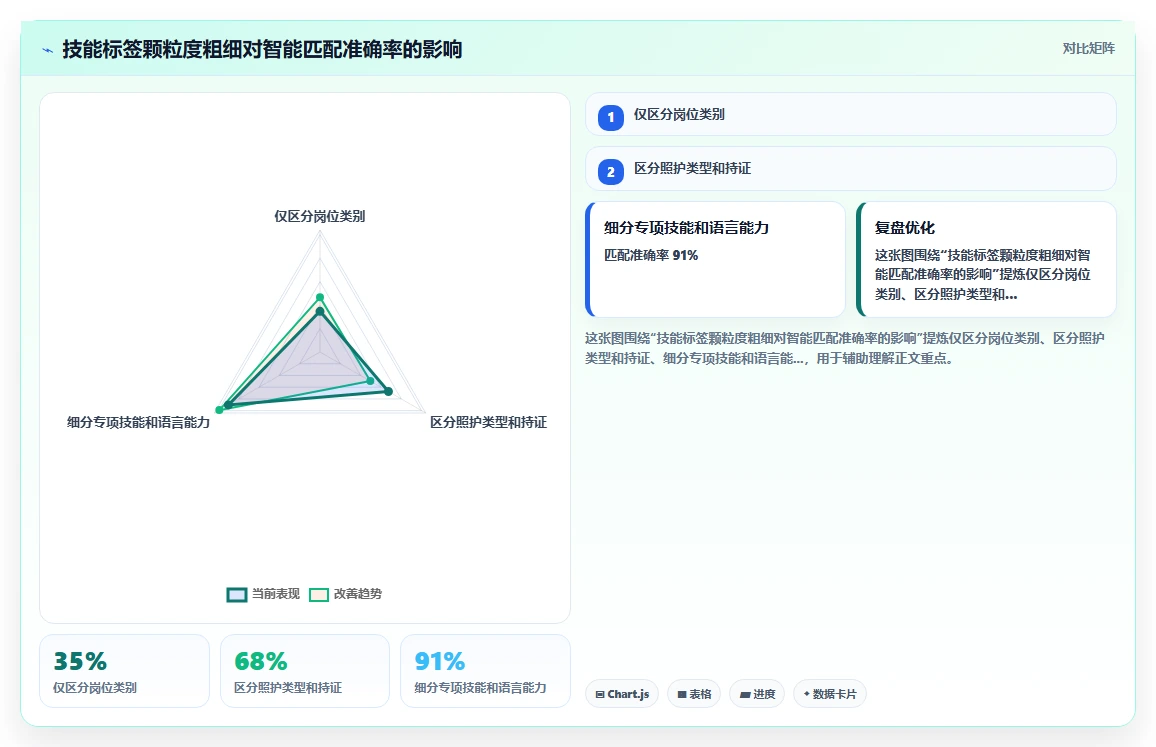Click the 仅区分岗位类别 radar axis label
The height and width of the screenshot is (747, 1156).
(x=319, y=216)
